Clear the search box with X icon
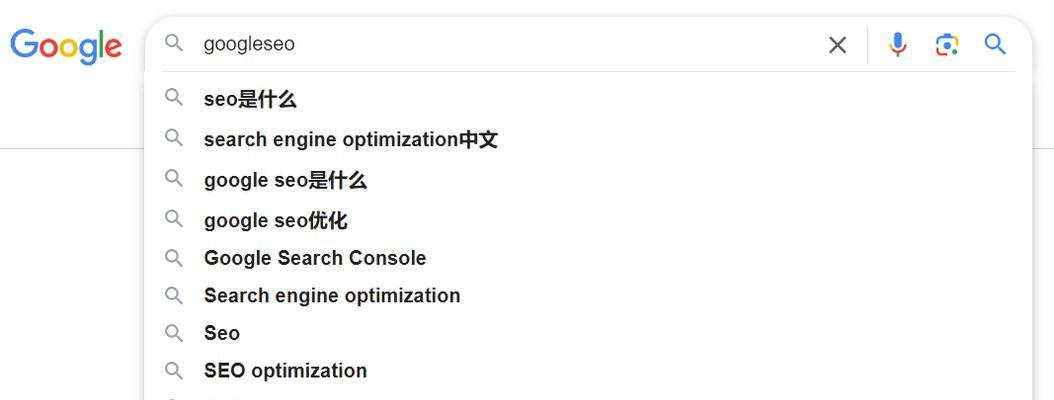The height and width of the screenshot is (400, 1054). (838, 45)
